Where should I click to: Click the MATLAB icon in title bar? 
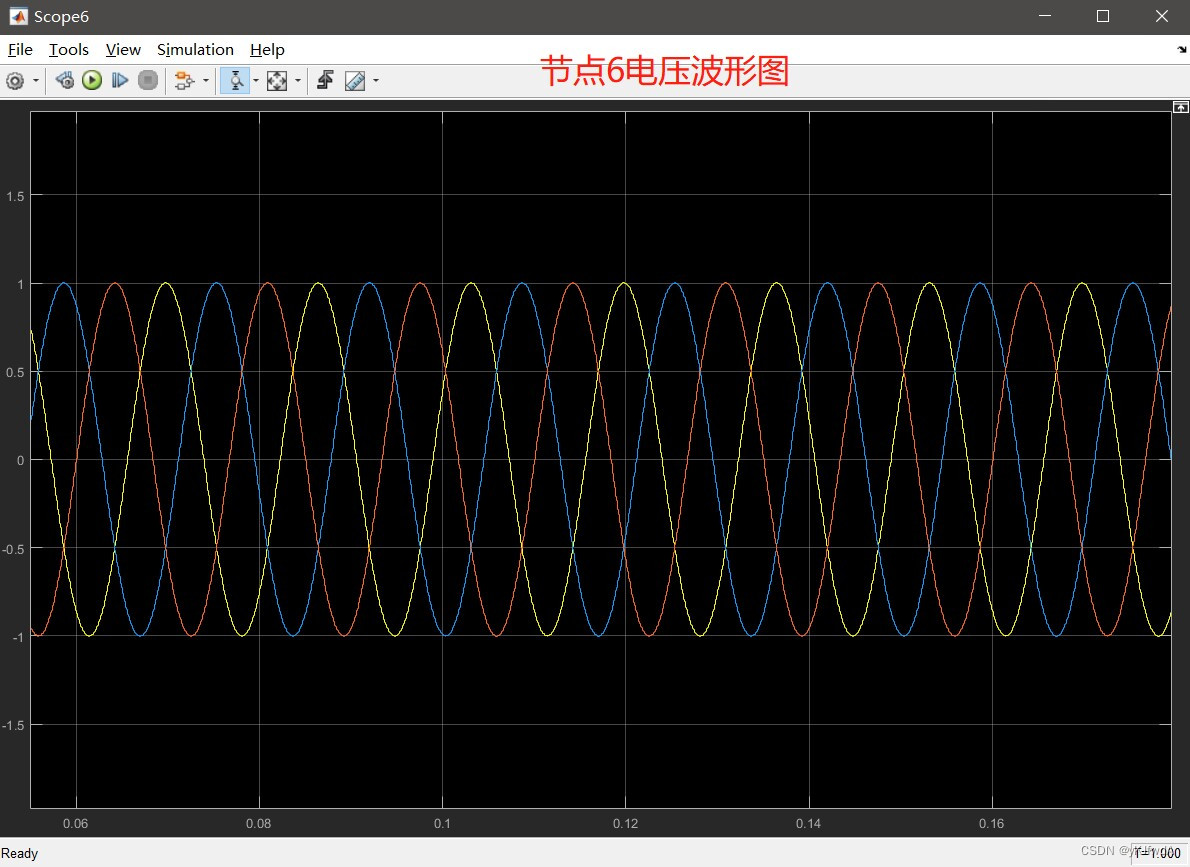point(18,16)
